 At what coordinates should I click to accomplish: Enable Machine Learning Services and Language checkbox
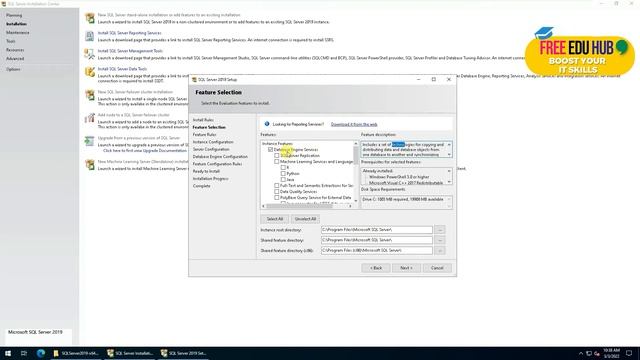[277, 162]
